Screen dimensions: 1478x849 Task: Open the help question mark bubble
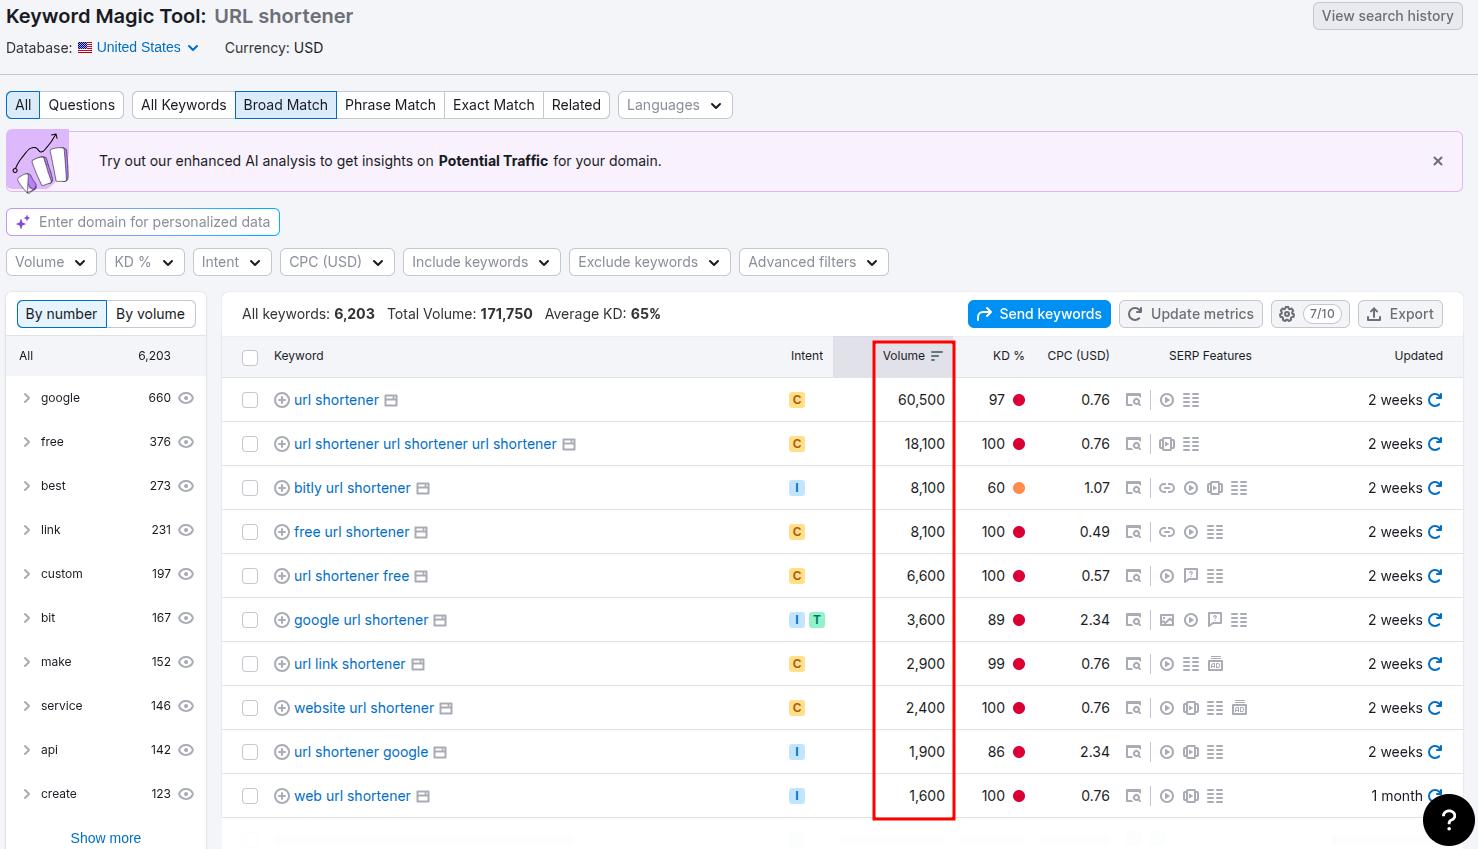(1448, 820)
